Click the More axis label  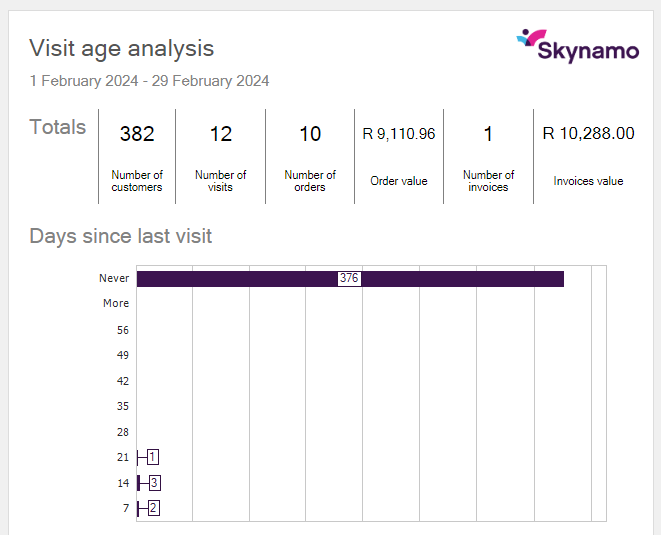pos(116,303)
